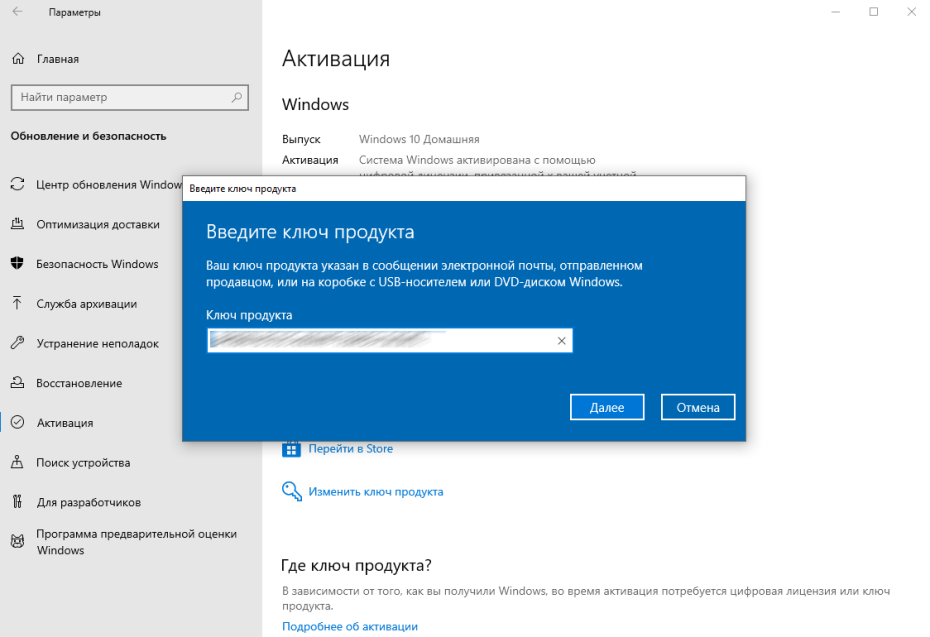Click the search magnifier icon
Viewport: 930px width, 637px height.
point(237,97)
